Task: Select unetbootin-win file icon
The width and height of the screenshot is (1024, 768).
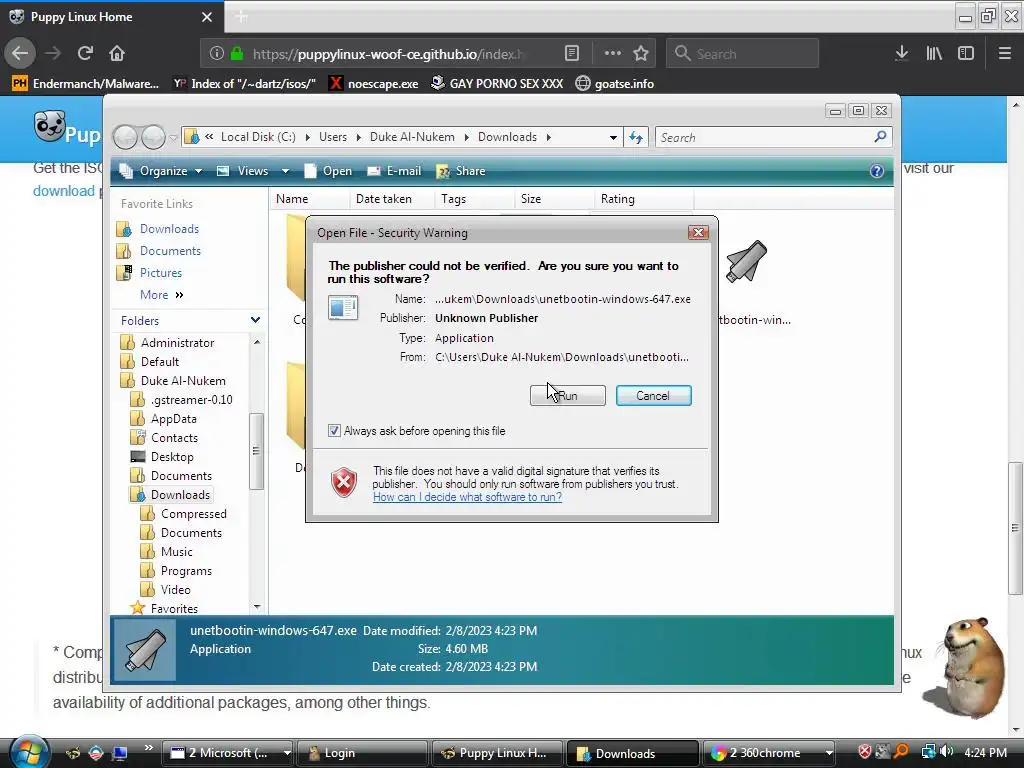Action: pos(746,261)
